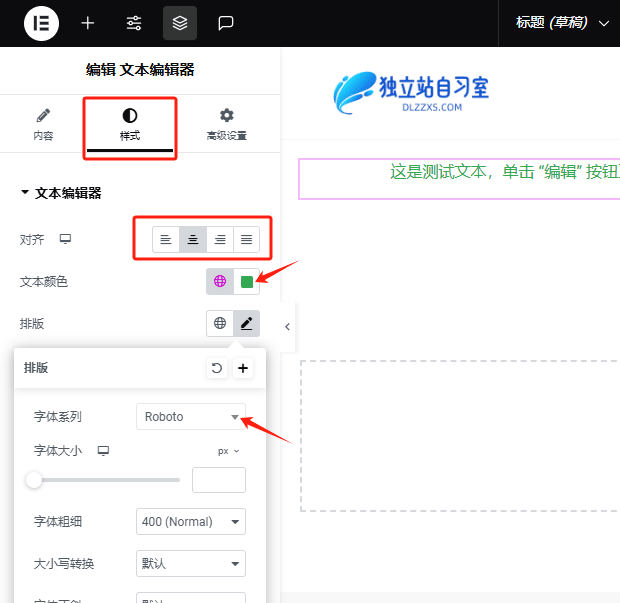Open the green text color swatch
The width and height of the screenshot is (620, 603).
[247, 282]
